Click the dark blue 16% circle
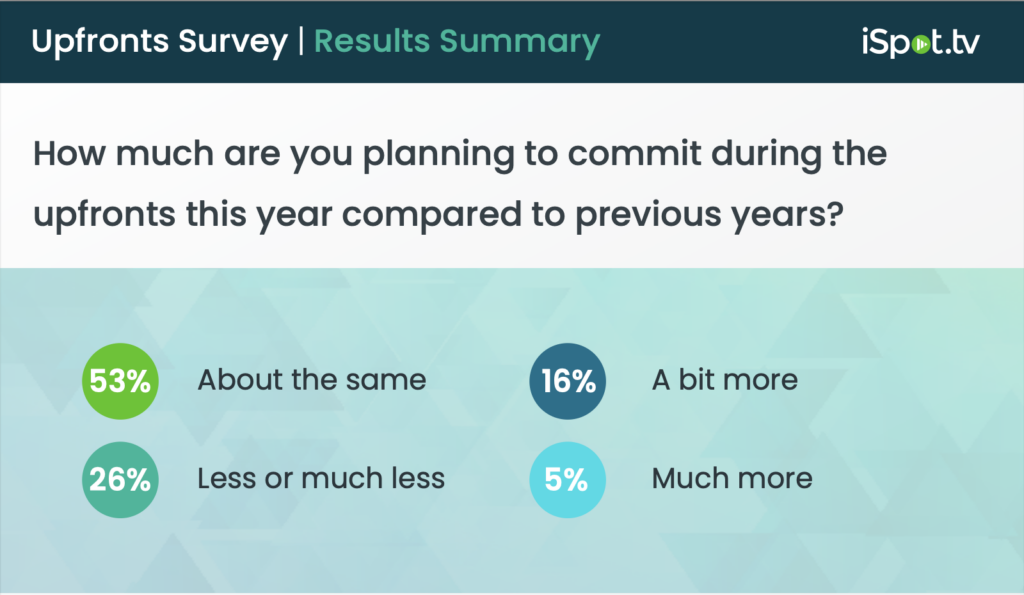 [568, 381]
